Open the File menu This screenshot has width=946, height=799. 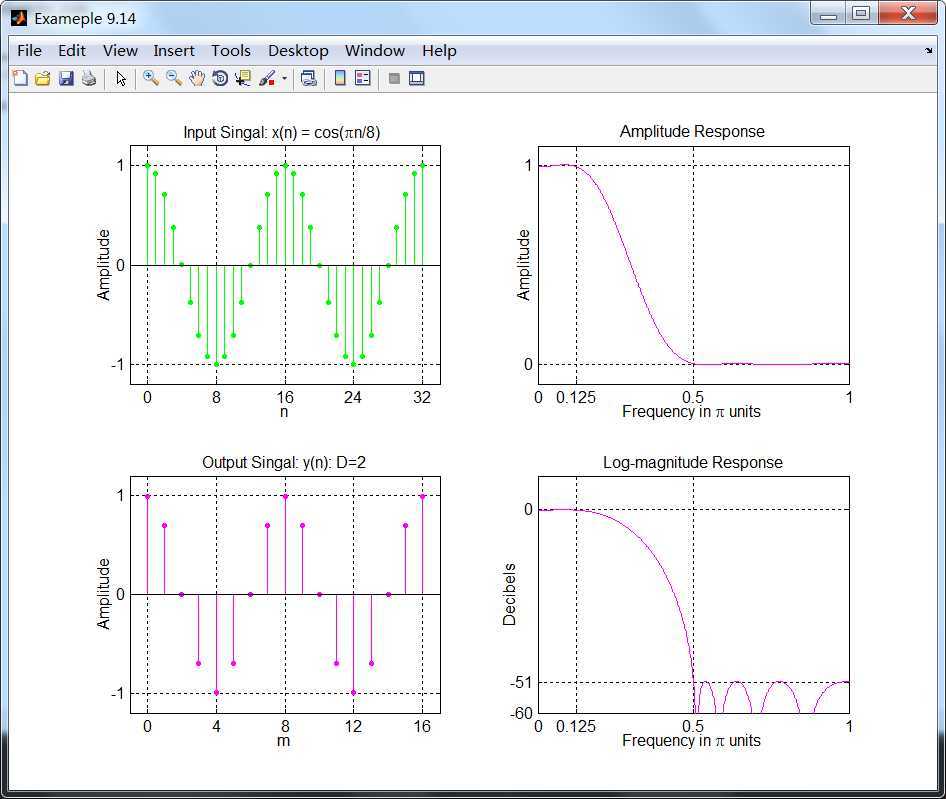coord(30,51)
